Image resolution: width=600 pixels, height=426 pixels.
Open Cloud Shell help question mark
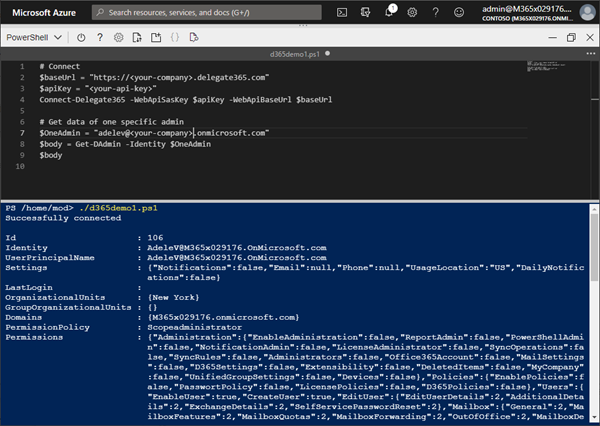click(x=100, y=37)
